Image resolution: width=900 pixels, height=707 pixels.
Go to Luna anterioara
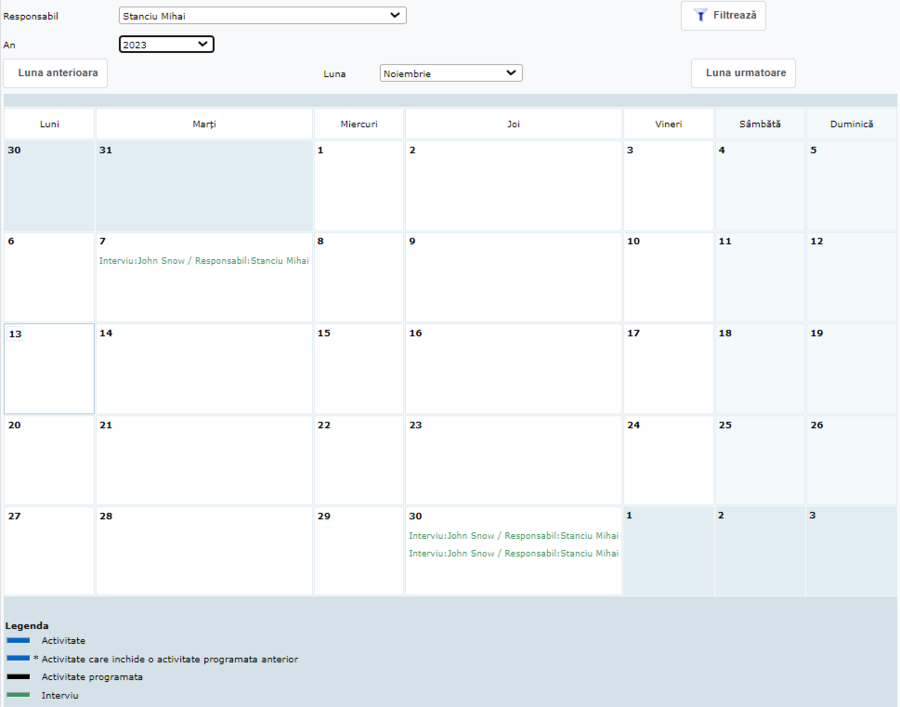point(56,73)
